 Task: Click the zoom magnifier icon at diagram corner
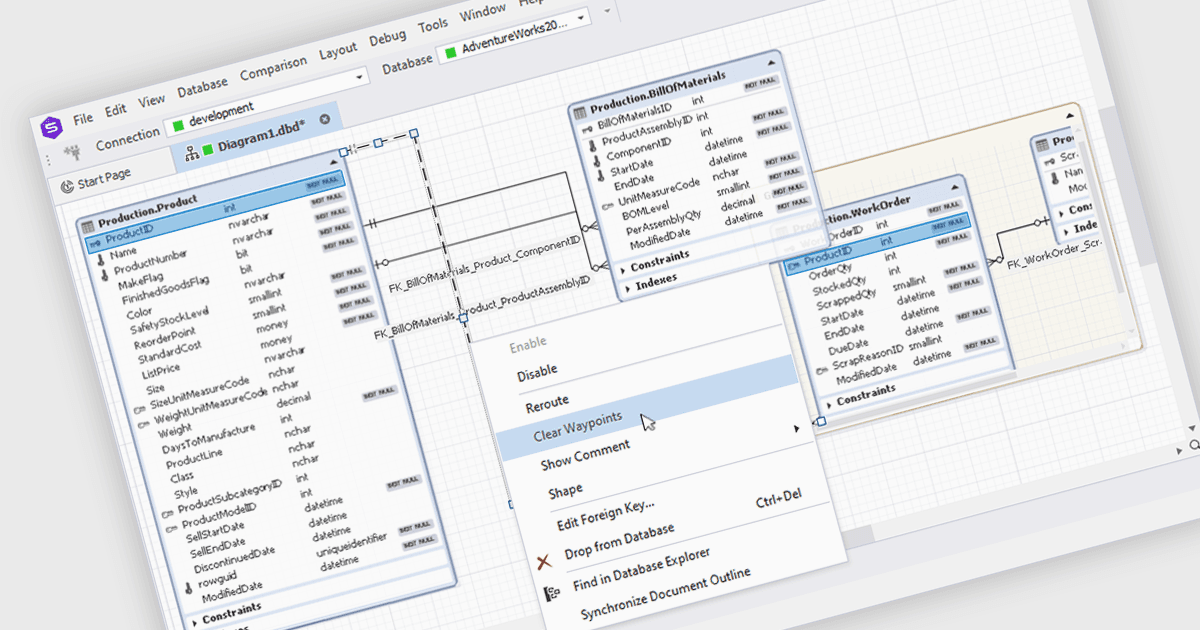pos(1195,443)
